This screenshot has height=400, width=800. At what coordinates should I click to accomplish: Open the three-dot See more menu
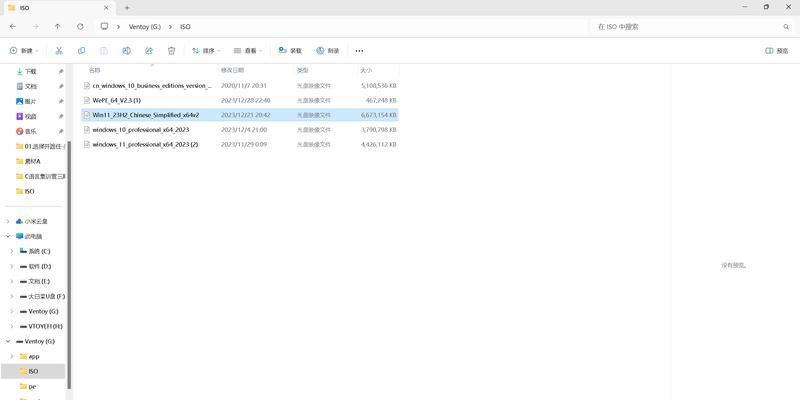click(x=359, y=51)
